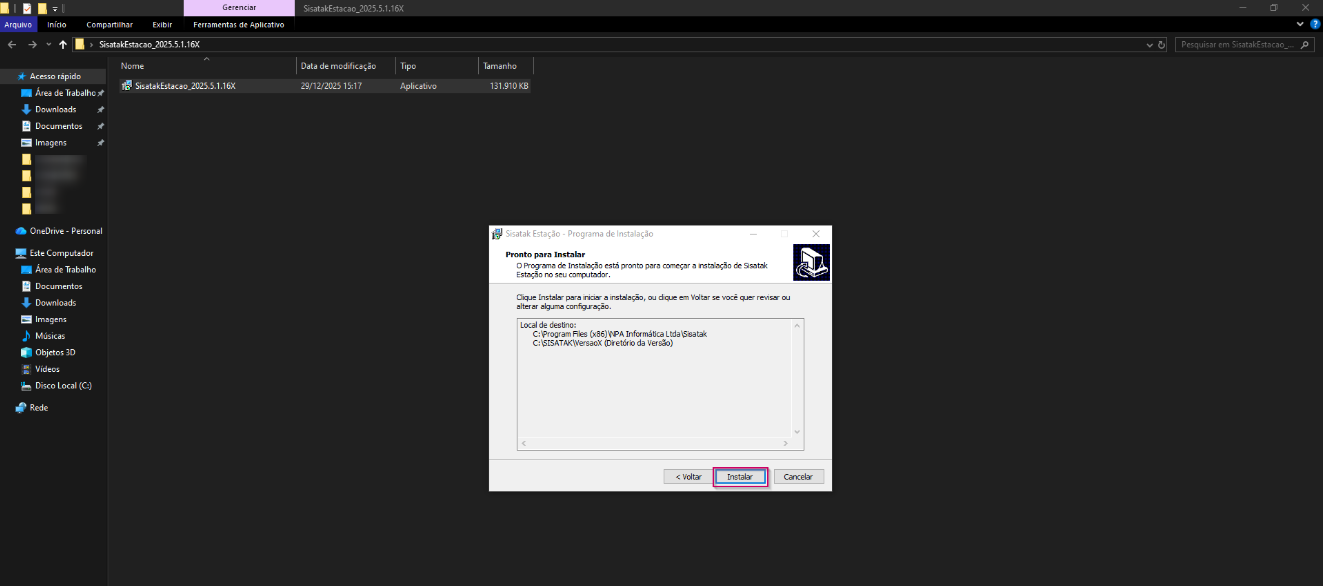Open pinned Documentos under Acesso rápido
1326x586 pixels.
point(58,126)
